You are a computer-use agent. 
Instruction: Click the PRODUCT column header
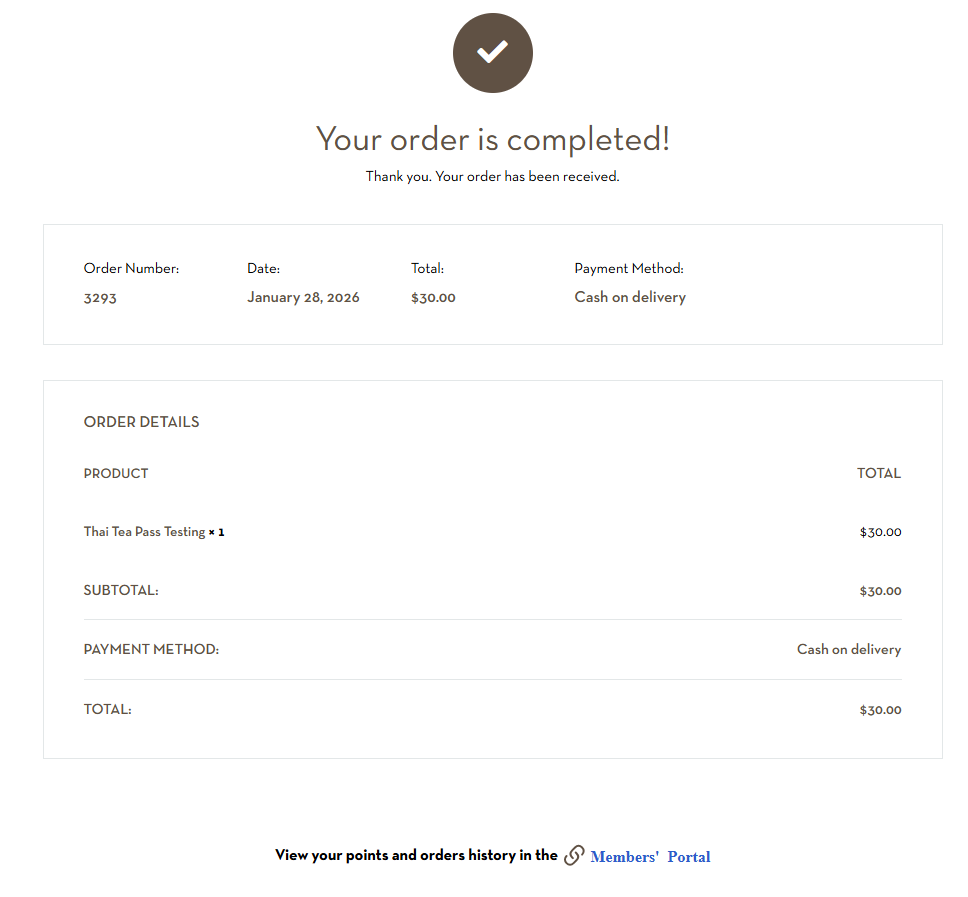pos(116,474)
